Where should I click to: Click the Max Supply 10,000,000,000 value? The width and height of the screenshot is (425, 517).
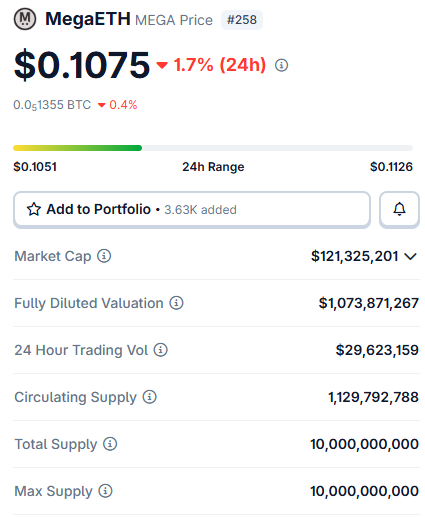pyautogui.click(x=364, y=491)
